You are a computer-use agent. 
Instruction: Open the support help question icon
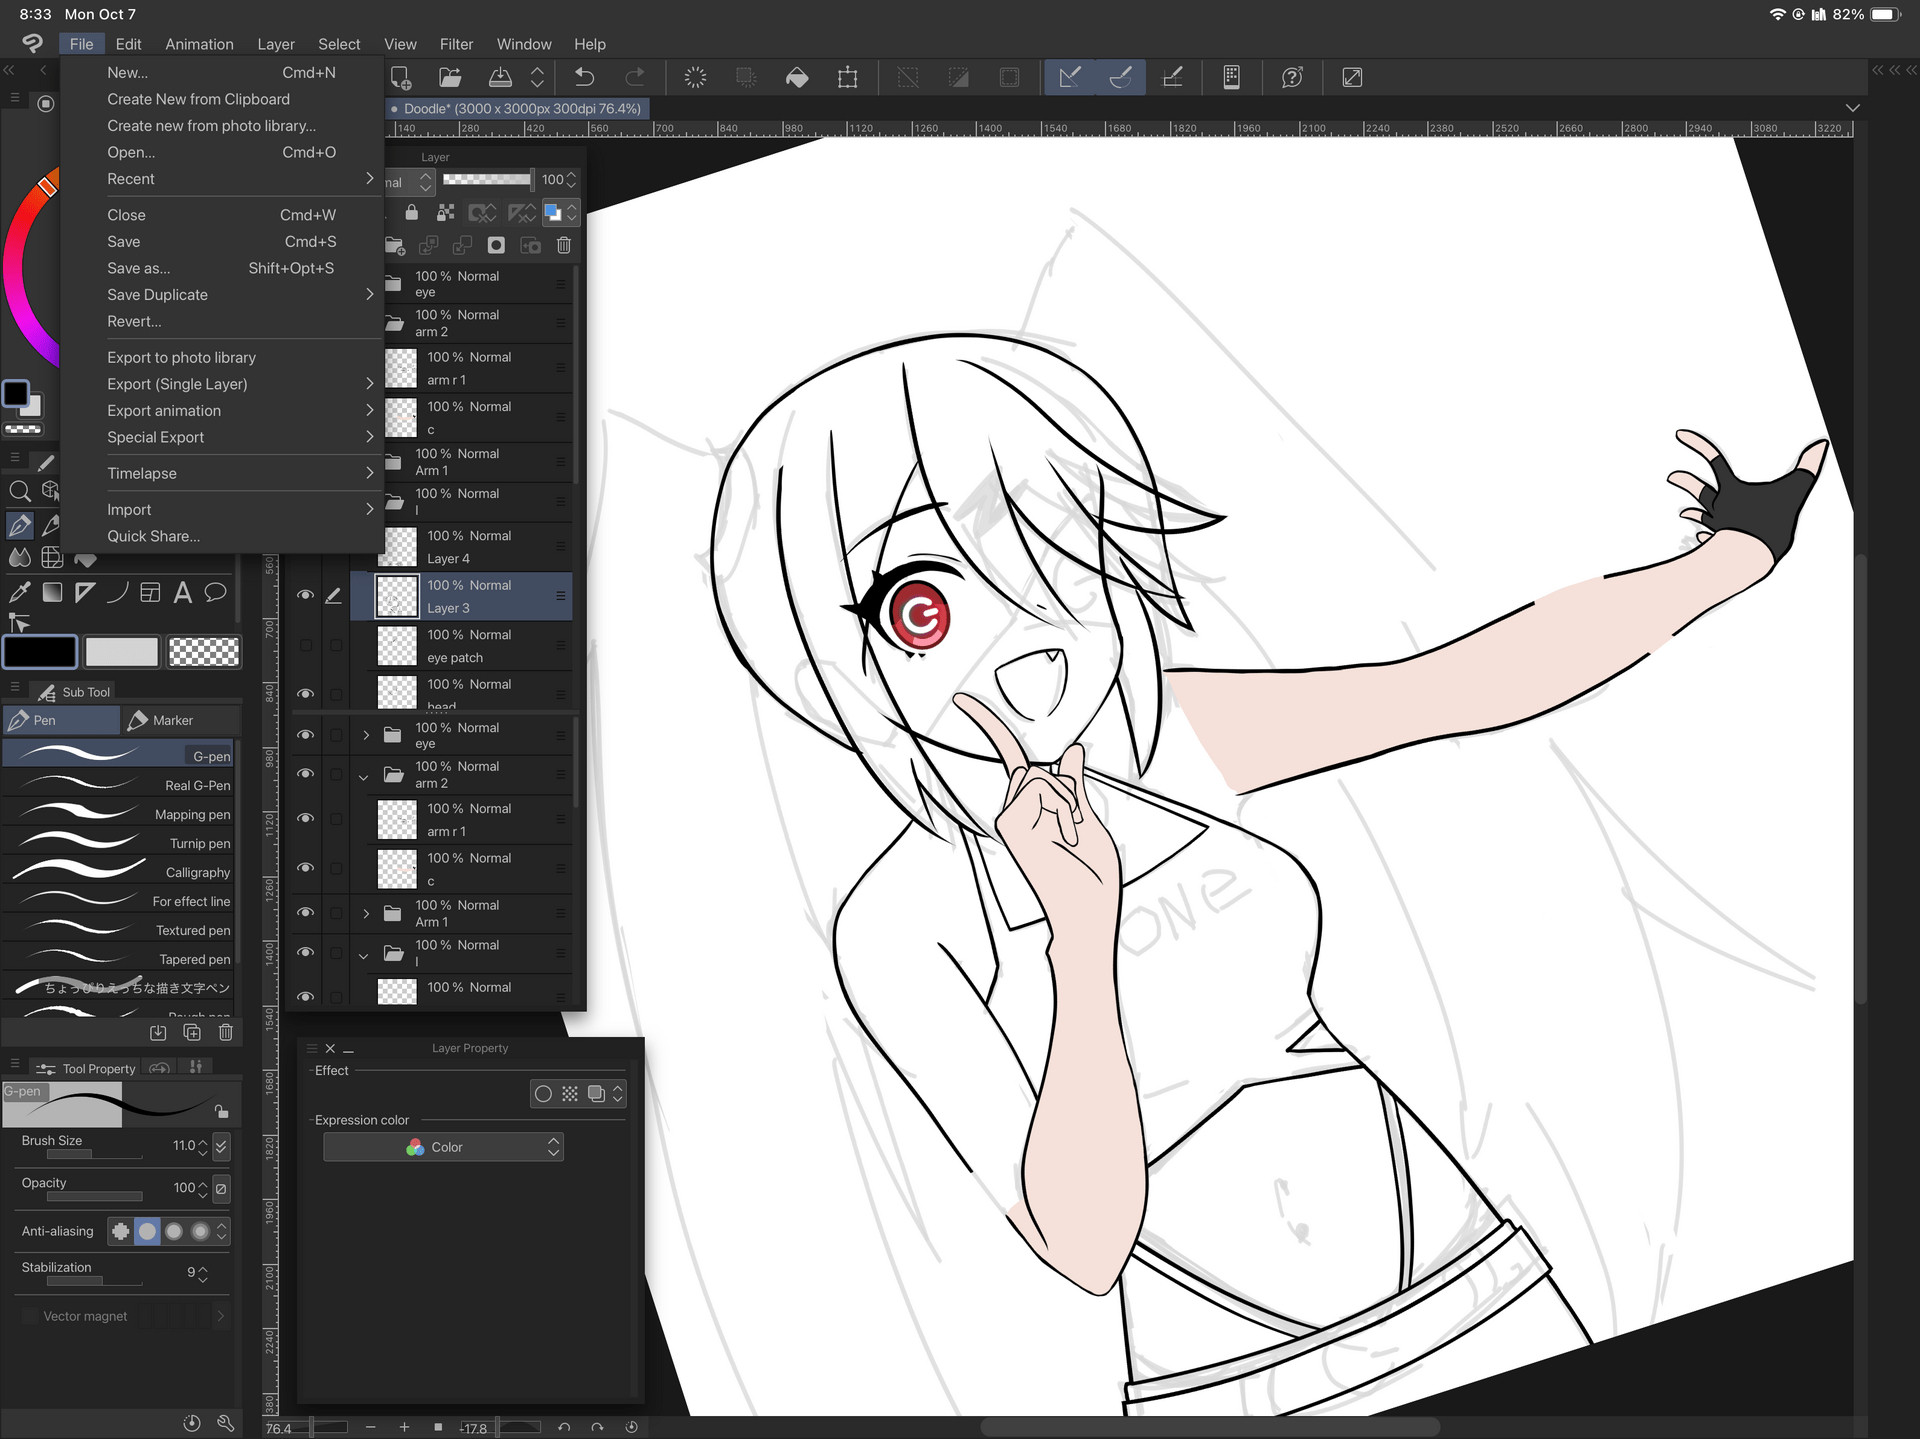pyautogui.click(x=1292, y=77)
